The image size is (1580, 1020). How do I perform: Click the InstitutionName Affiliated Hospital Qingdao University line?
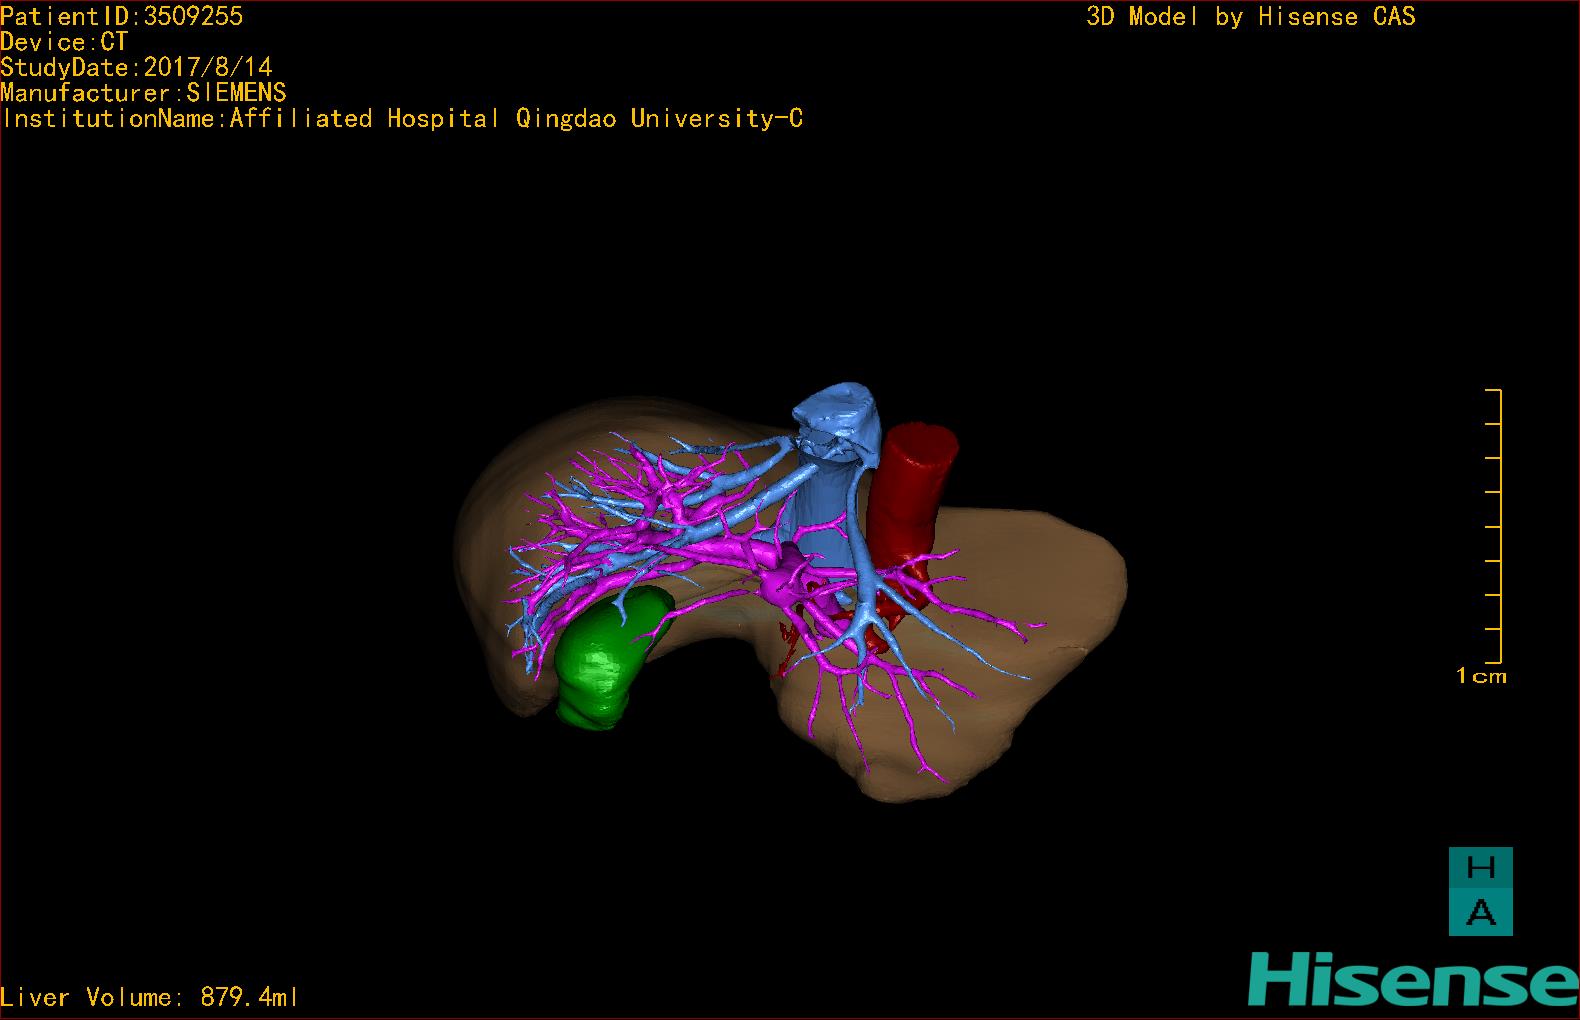pos(402,119)
